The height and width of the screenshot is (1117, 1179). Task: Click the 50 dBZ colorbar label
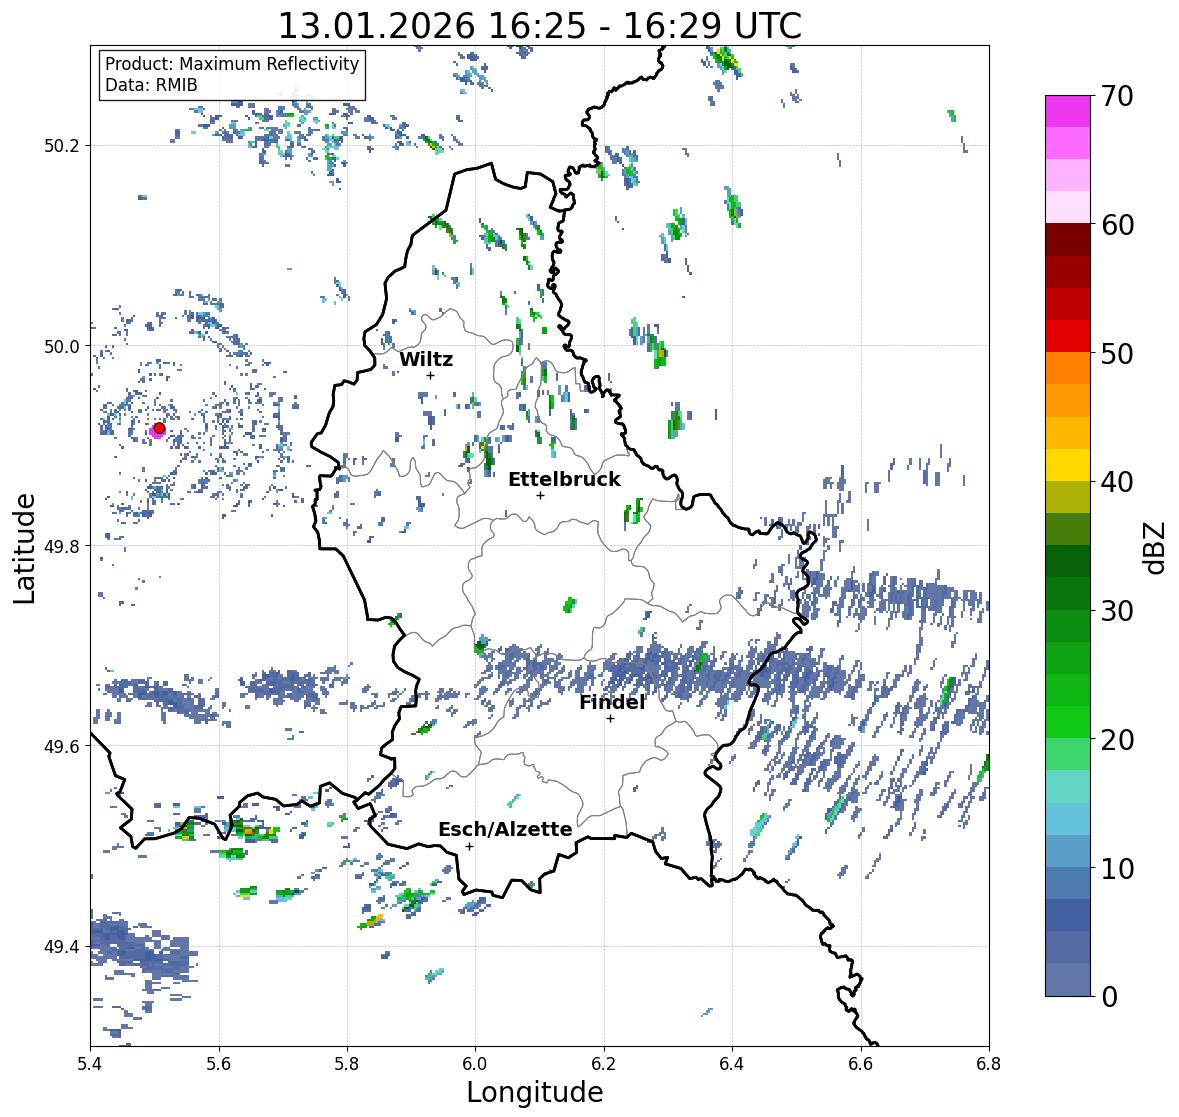pyautogui.click(x=1117, y=353)
